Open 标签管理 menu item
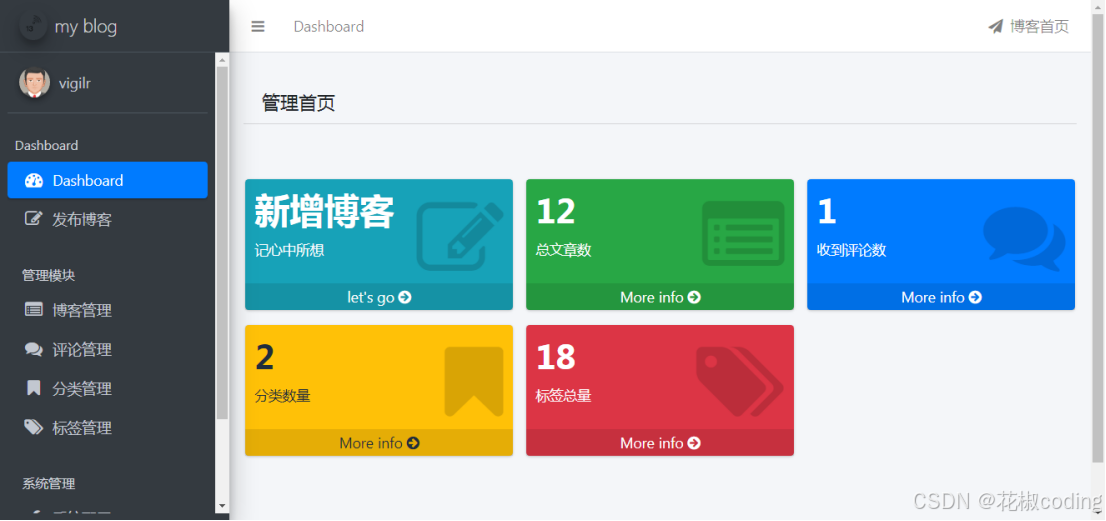 click(107, 428)
